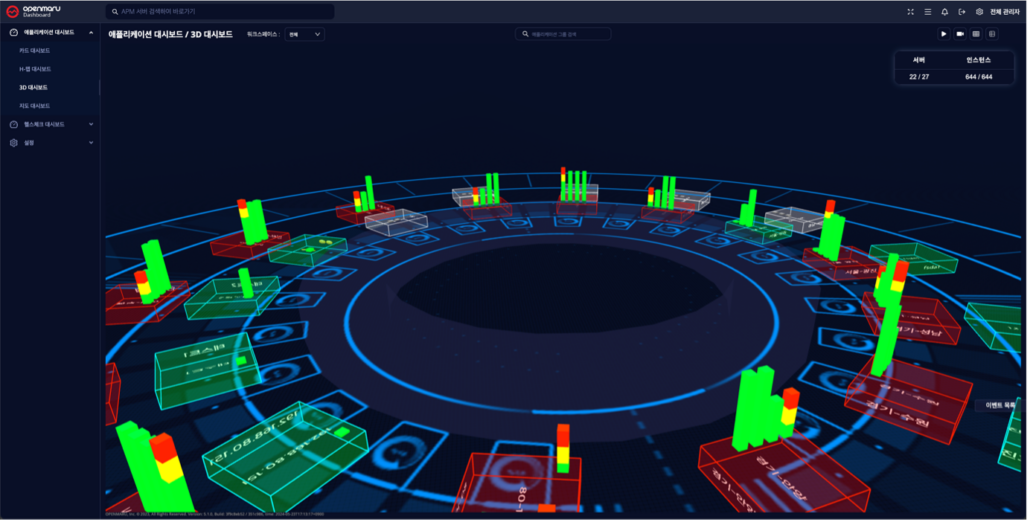The width and height of the screenshot is (1030, 522).
Task: Open H-맵 대시보드 from sidebar
Action: [x=35, y=69]
